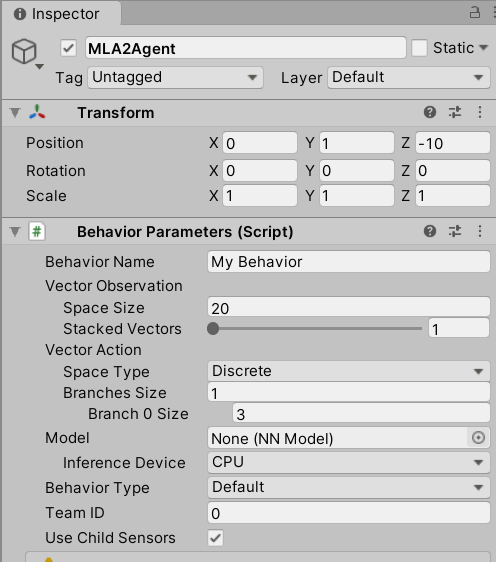Open the Inference Device CPU dropdown
This screenshot has height=562, width=496.
[349, 462]
